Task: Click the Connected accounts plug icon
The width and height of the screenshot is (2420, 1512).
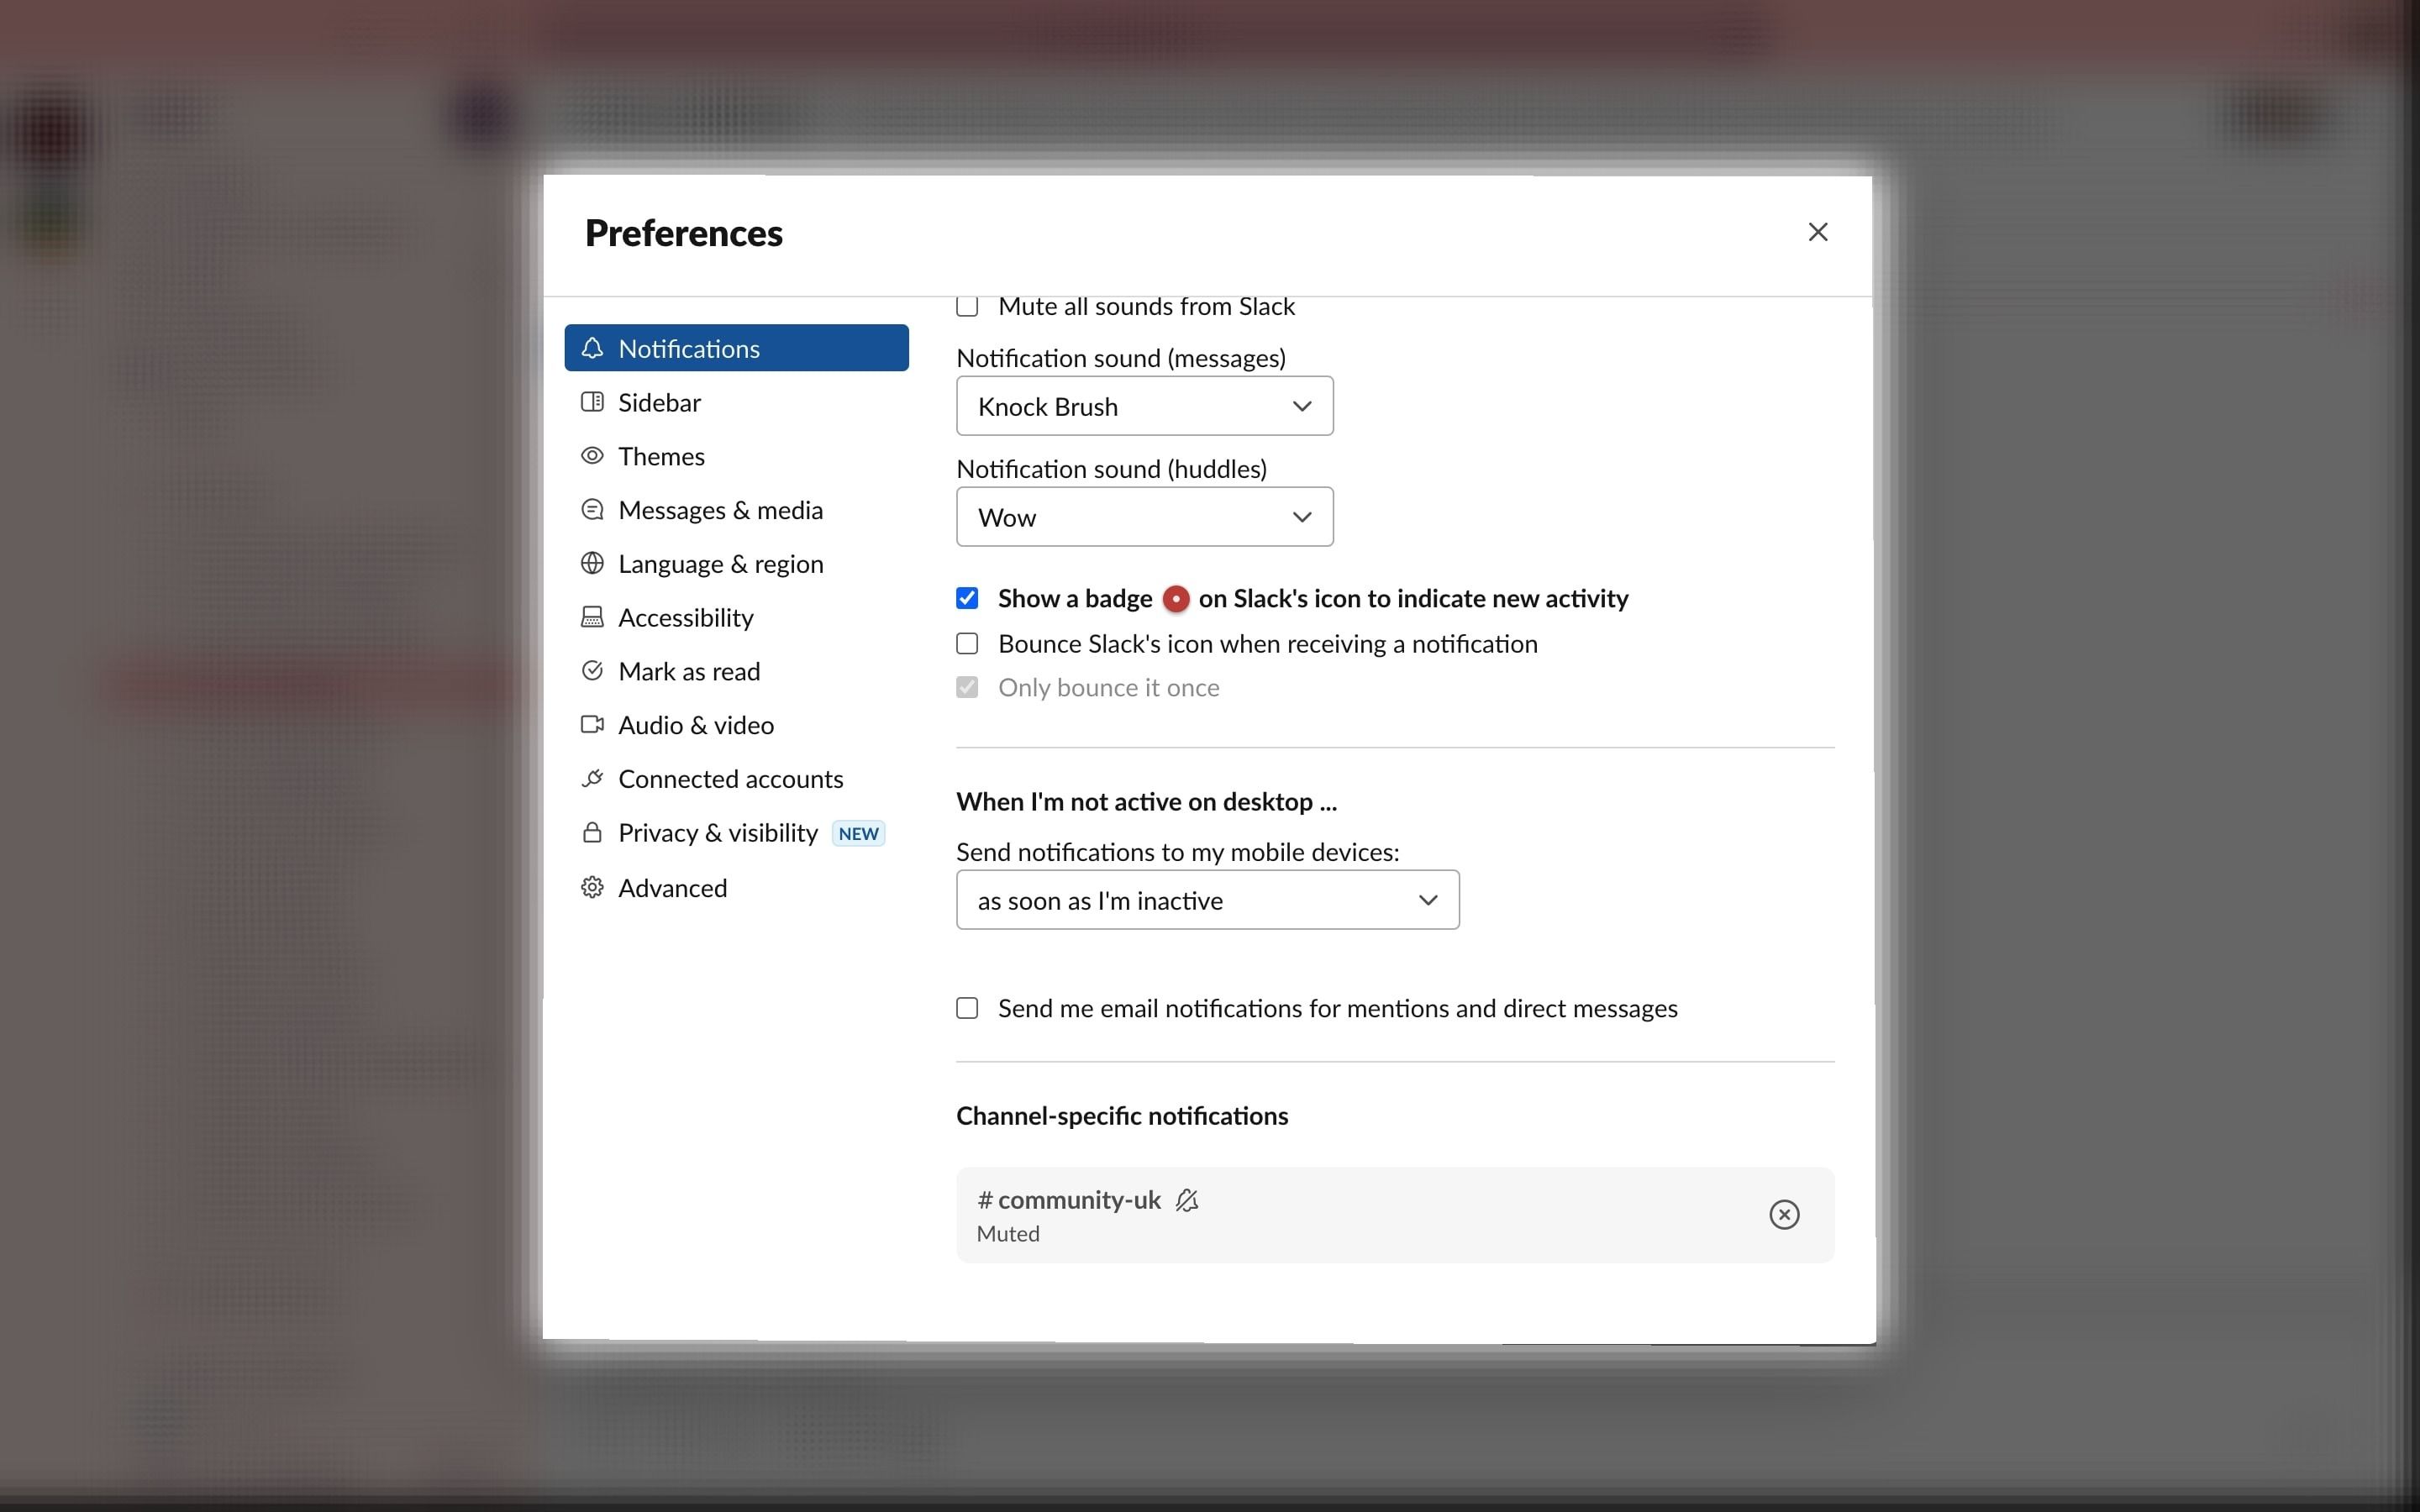Action: tap(592, 778)
